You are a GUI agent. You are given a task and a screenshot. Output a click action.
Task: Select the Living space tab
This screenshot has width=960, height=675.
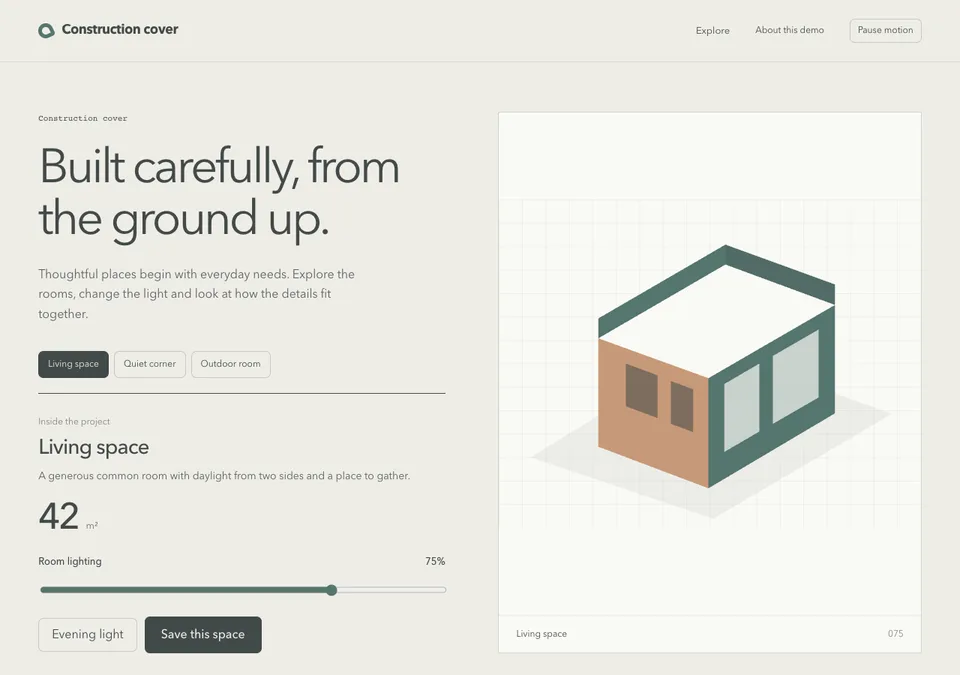[x=73, y=364]
